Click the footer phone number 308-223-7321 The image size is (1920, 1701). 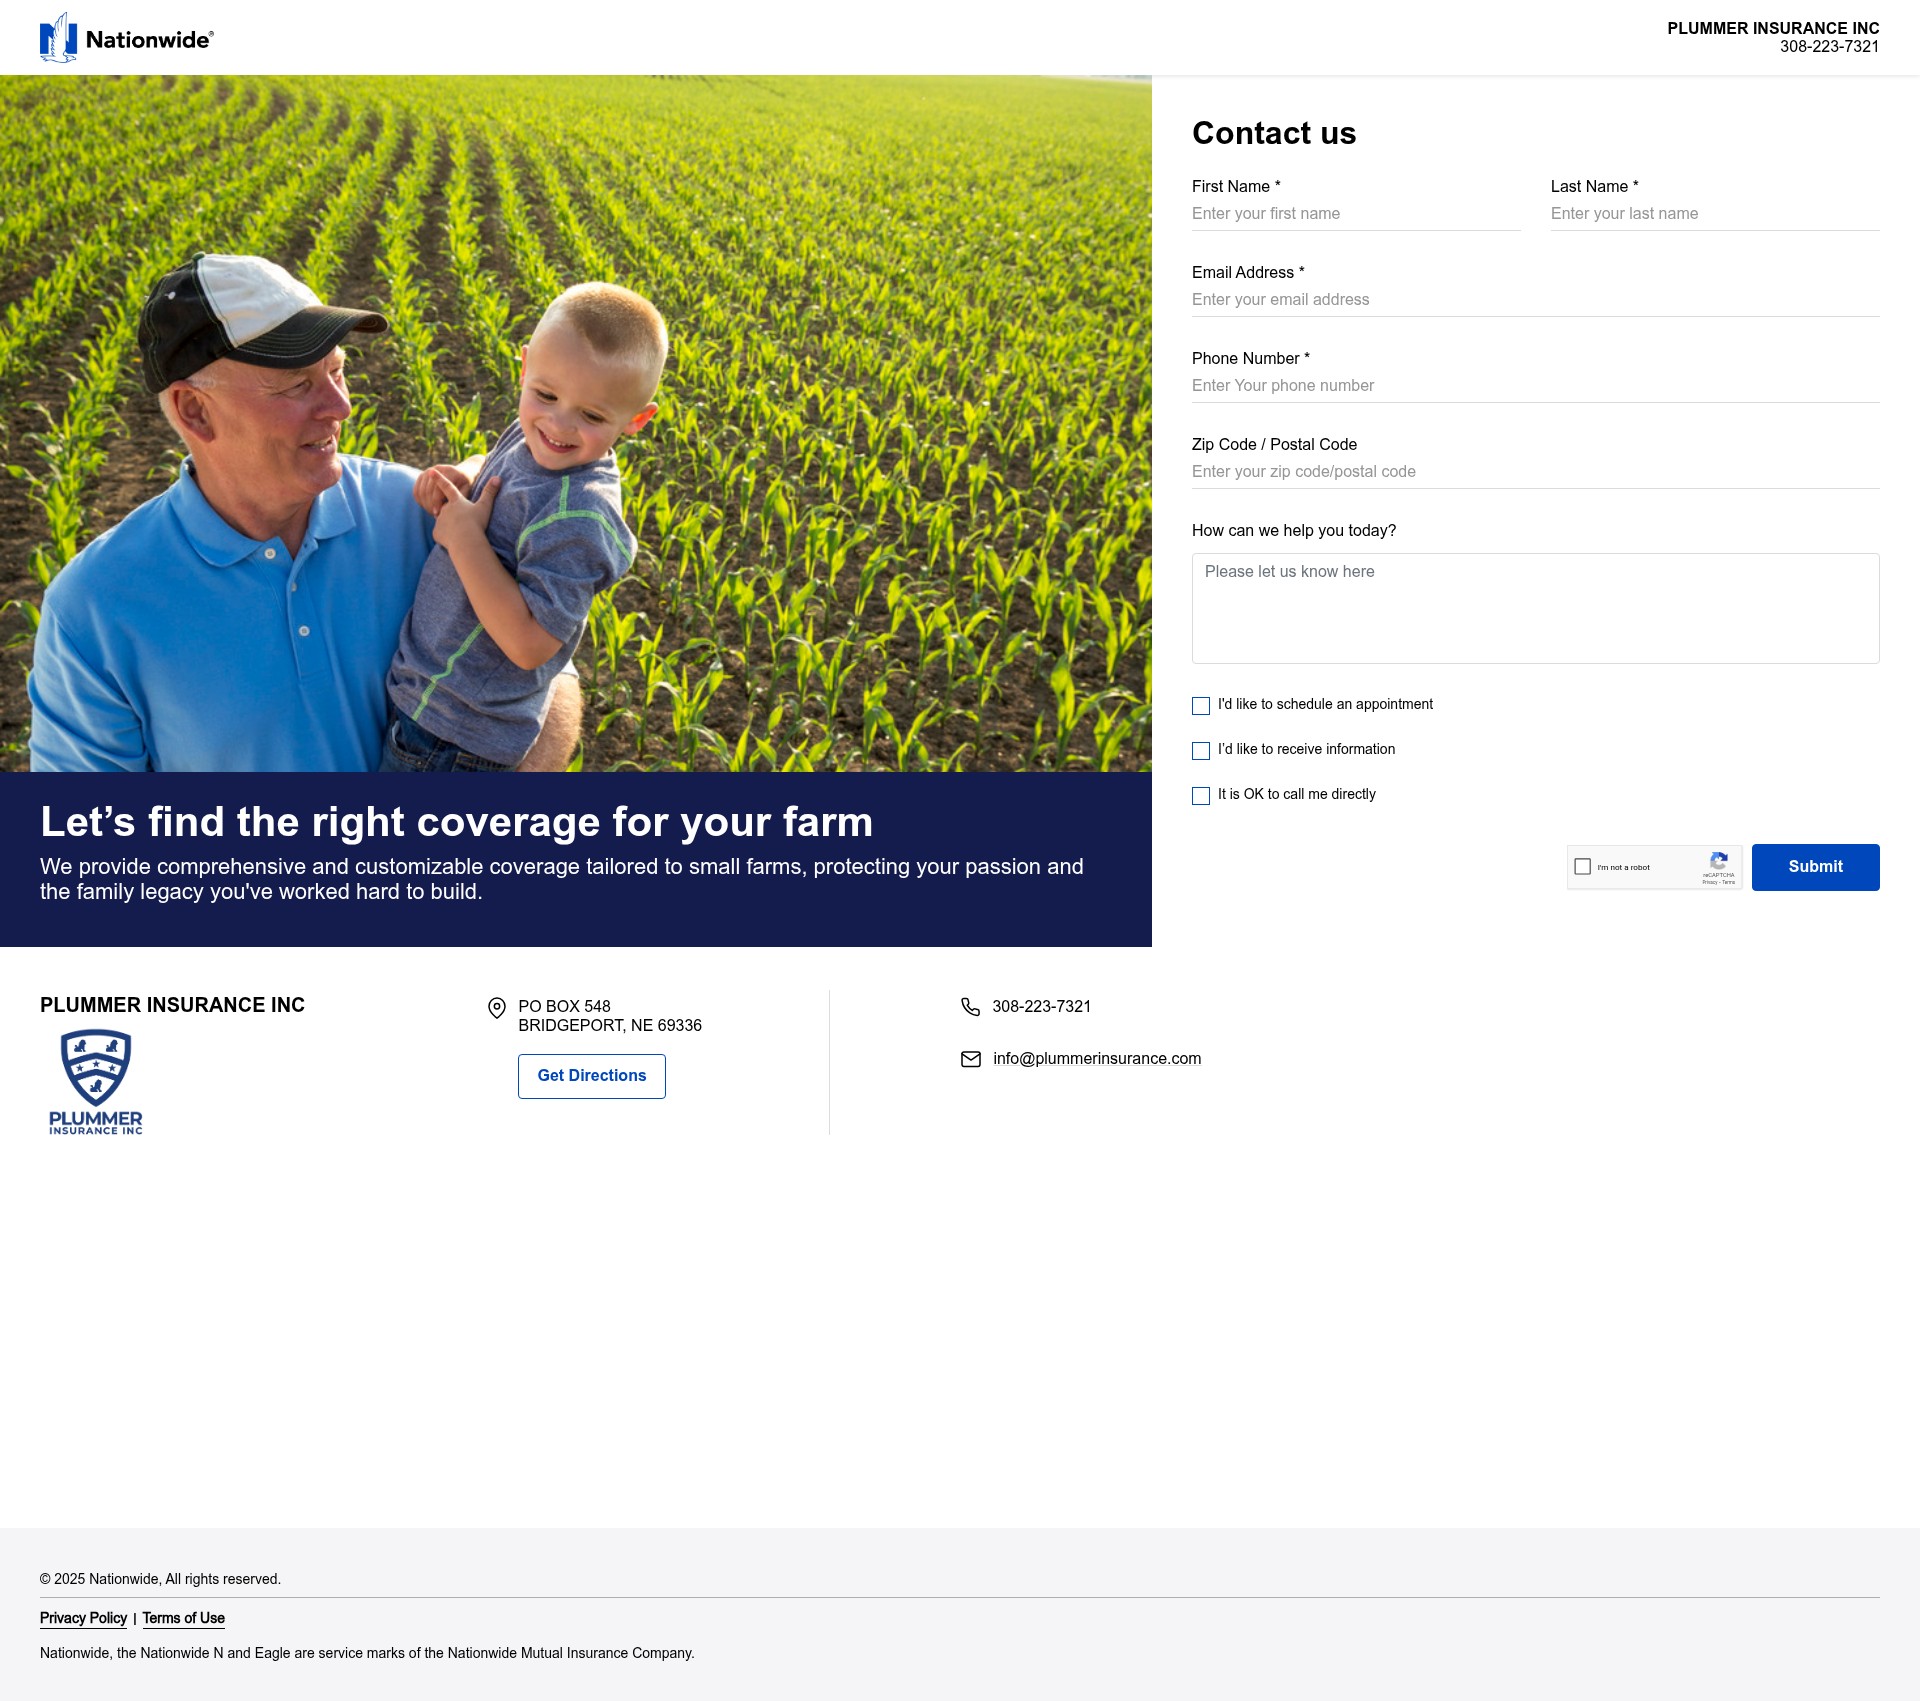tap(1041, 1006)
